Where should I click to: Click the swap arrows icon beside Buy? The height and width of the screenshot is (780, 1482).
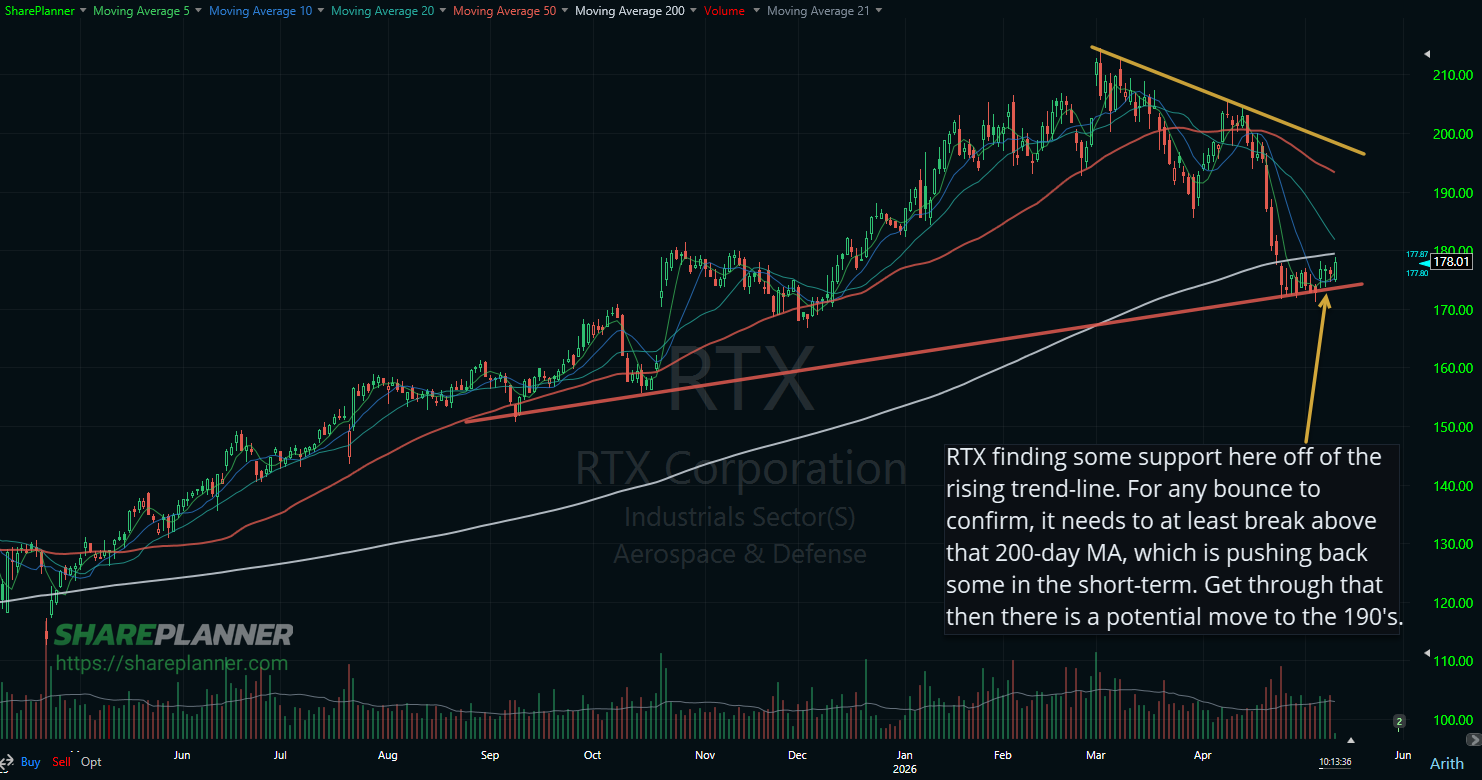(9, 762)
